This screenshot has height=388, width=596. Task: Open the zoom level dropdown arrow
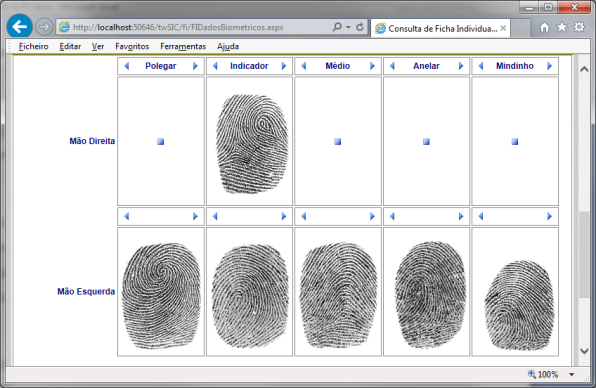tap(571, 375)
